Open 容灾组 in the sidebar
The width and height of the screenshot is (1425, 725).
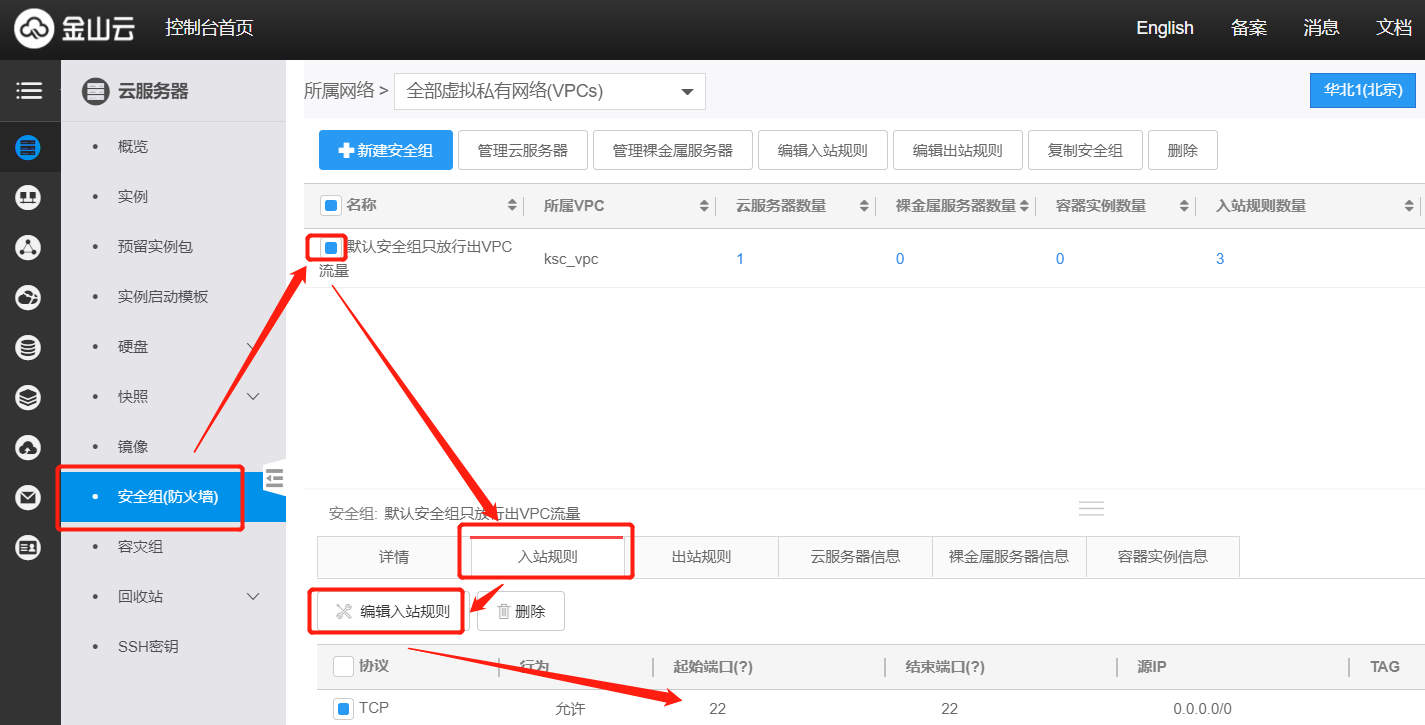tap(140, 547)
